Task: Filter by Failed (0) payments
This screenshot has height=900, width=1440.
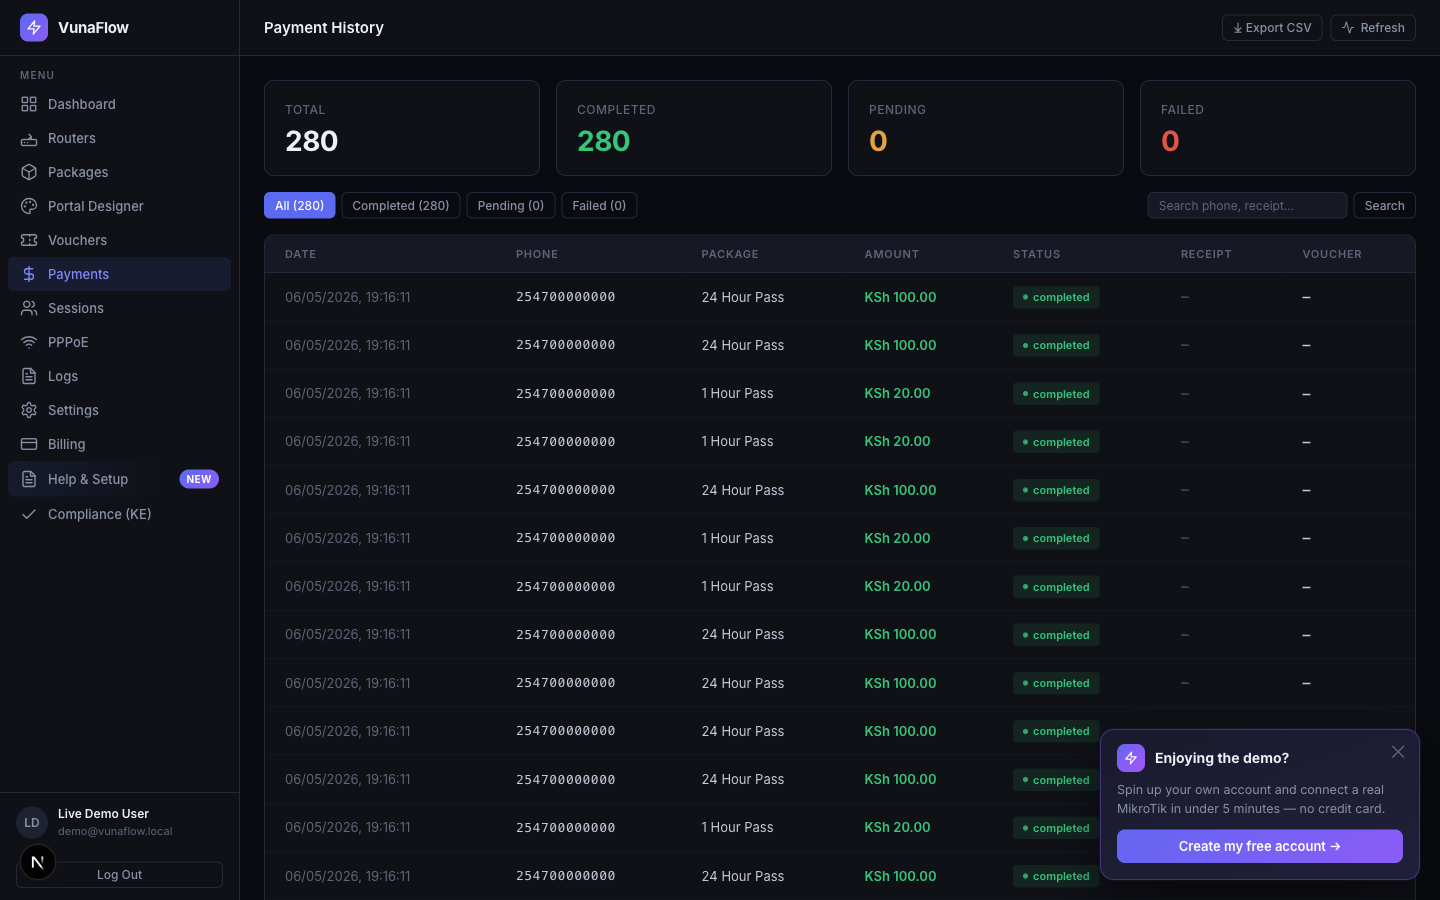Action: (x=599, y=205)
